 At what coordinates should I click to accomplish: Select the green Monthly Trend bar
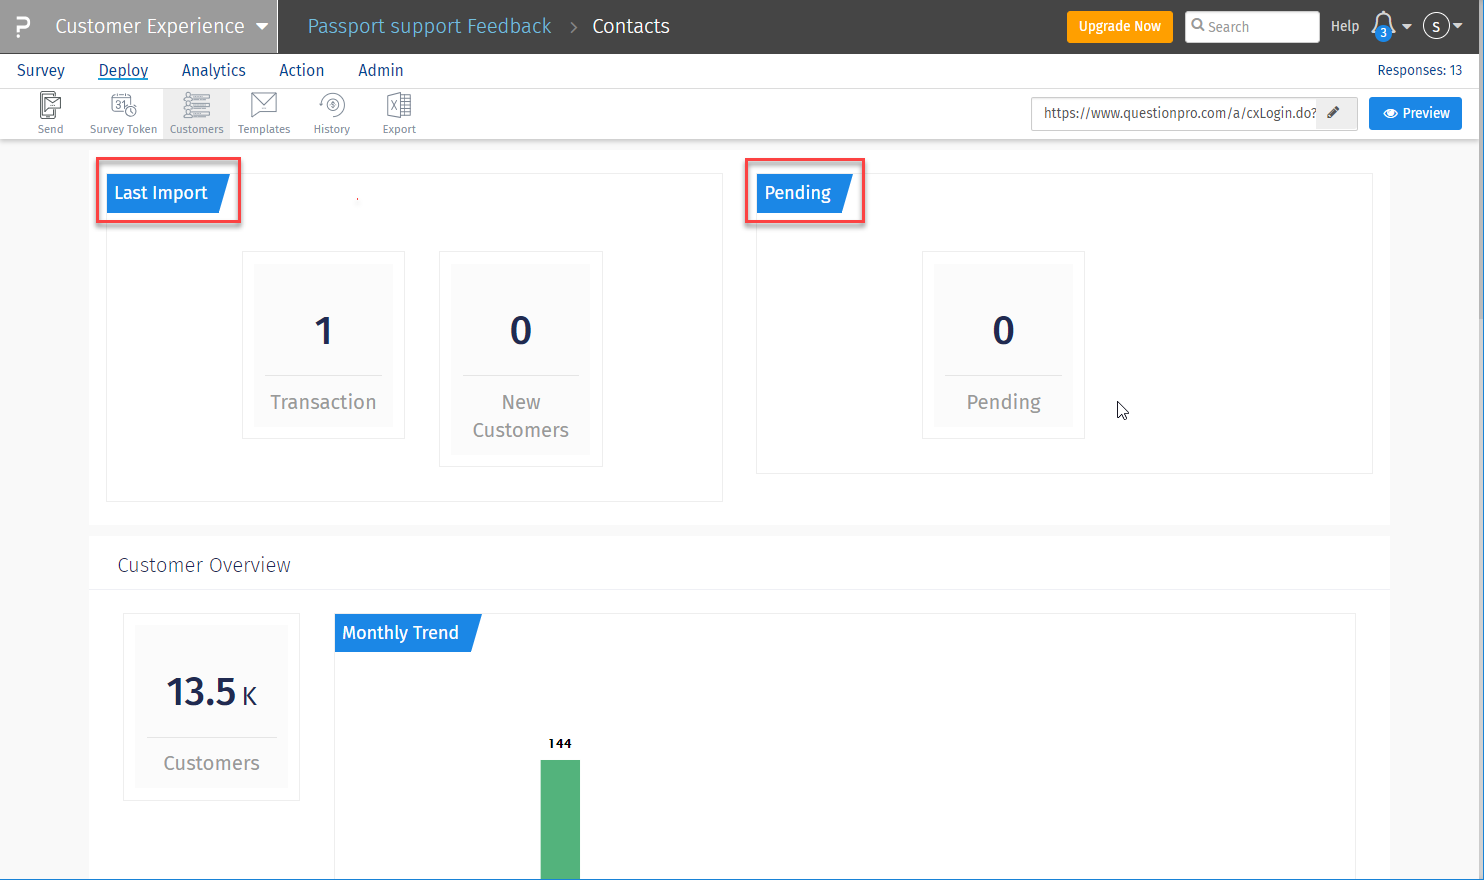[x=560, y=819]
